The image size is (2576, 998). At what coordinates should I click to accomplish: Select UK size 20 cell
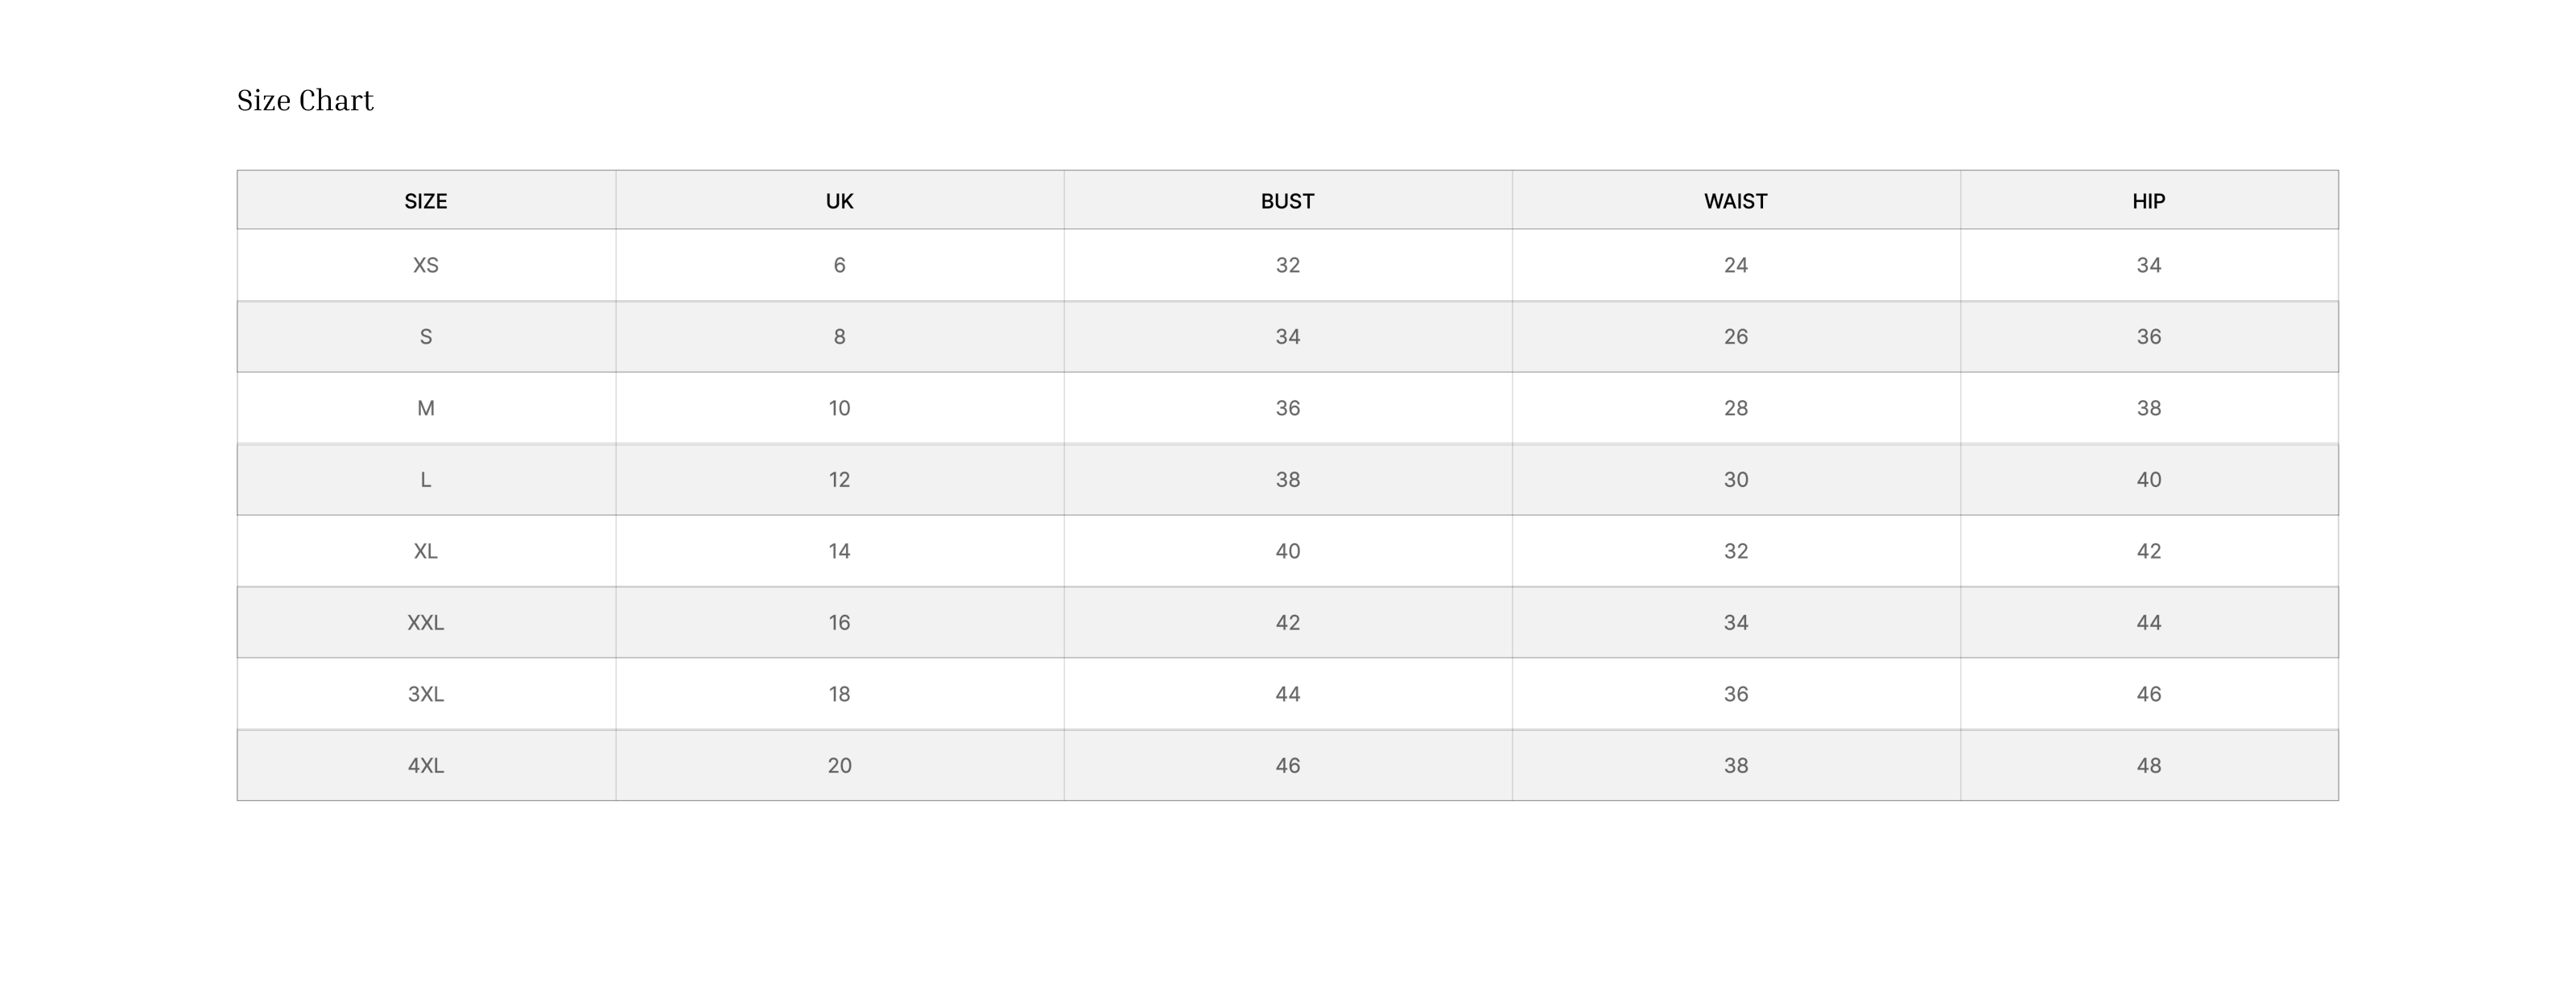[839, 765]
